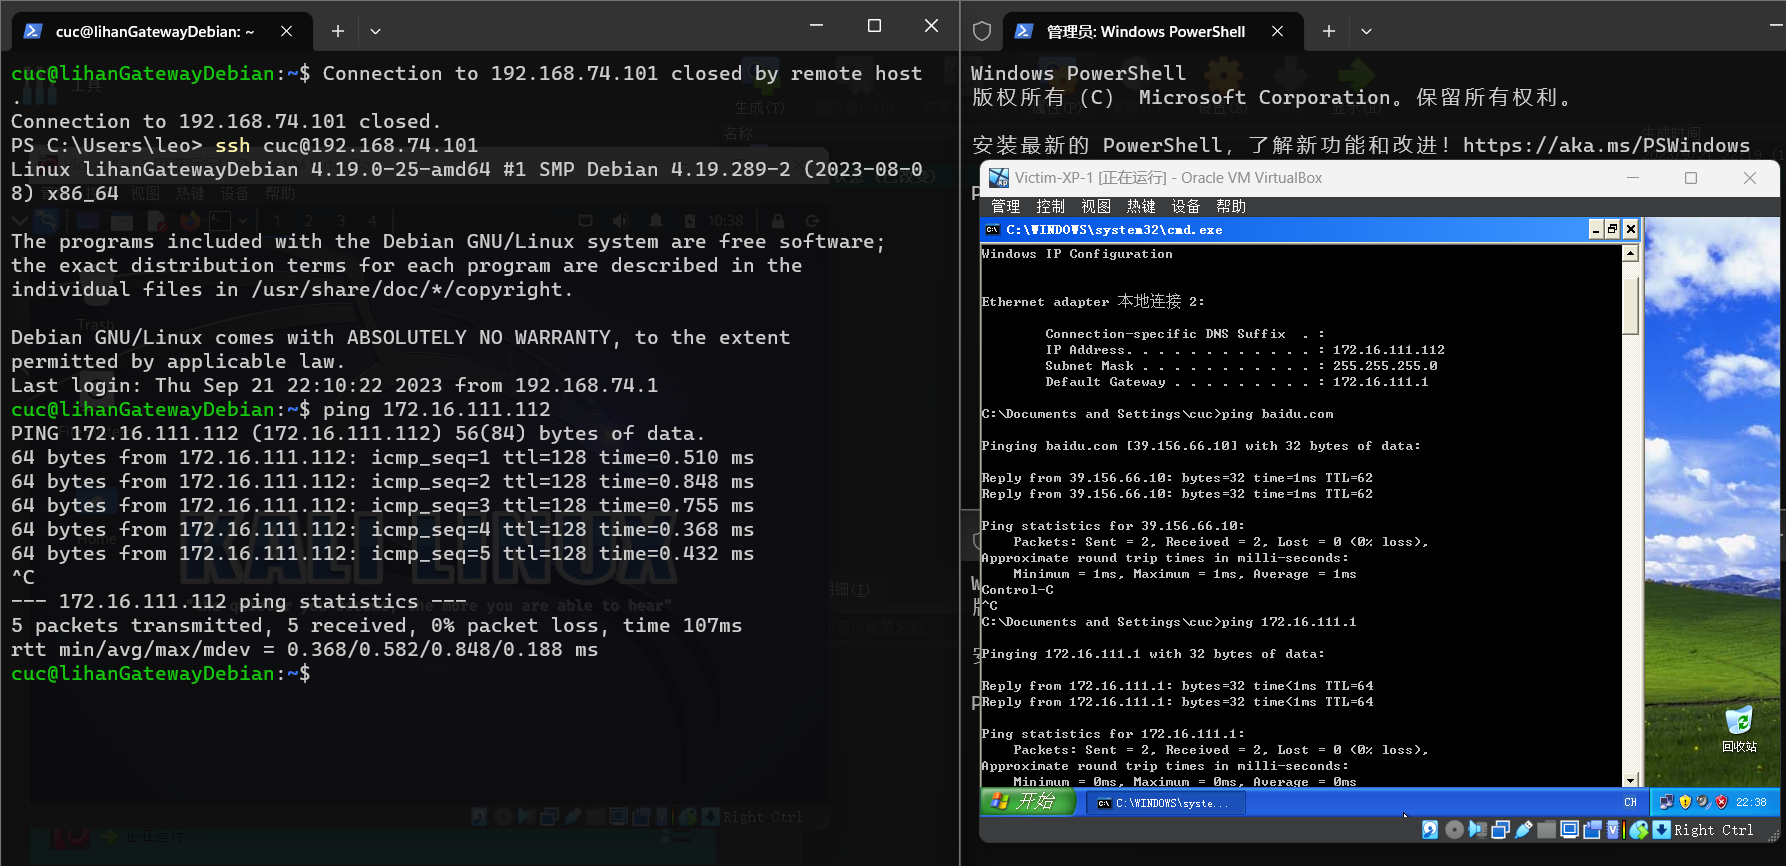Click the XP red security alert shield icon
Image resolution: width=1786 pixels, height=866 pixels.
pos(1721,802)
